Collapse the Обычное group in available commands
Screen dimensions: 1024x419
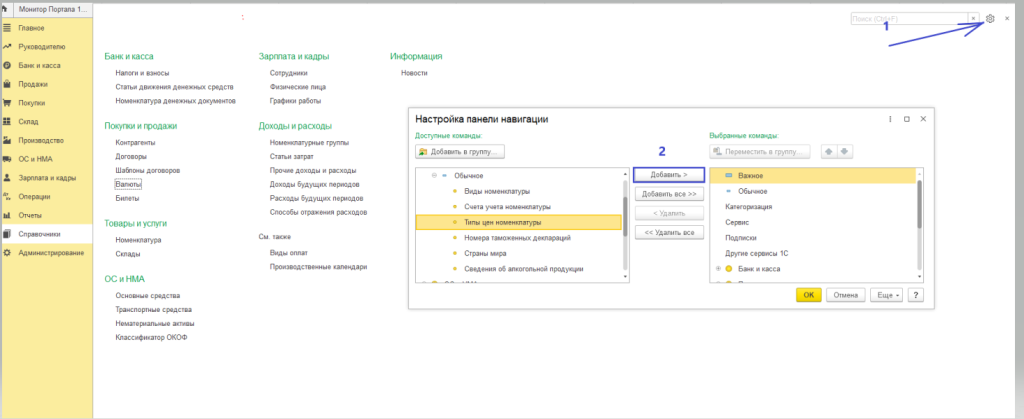coord(433,175)
